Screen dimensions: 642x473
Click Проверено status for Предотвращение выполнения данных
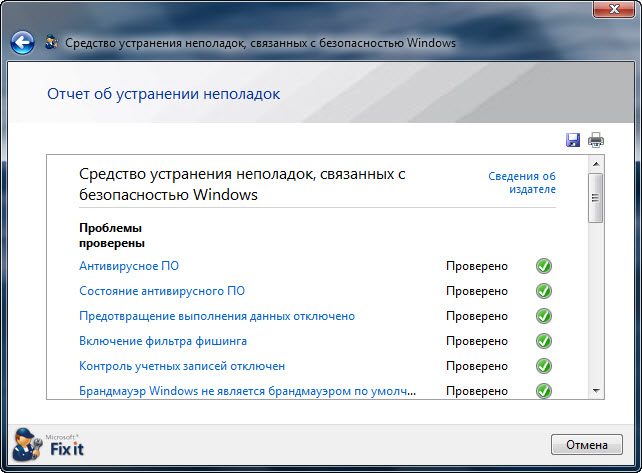tap(477, 316)
